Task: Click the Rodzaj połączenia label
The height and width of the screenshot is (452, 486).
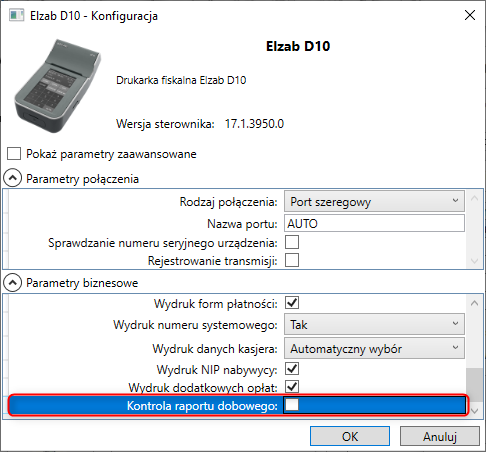Action: [228, 202]
